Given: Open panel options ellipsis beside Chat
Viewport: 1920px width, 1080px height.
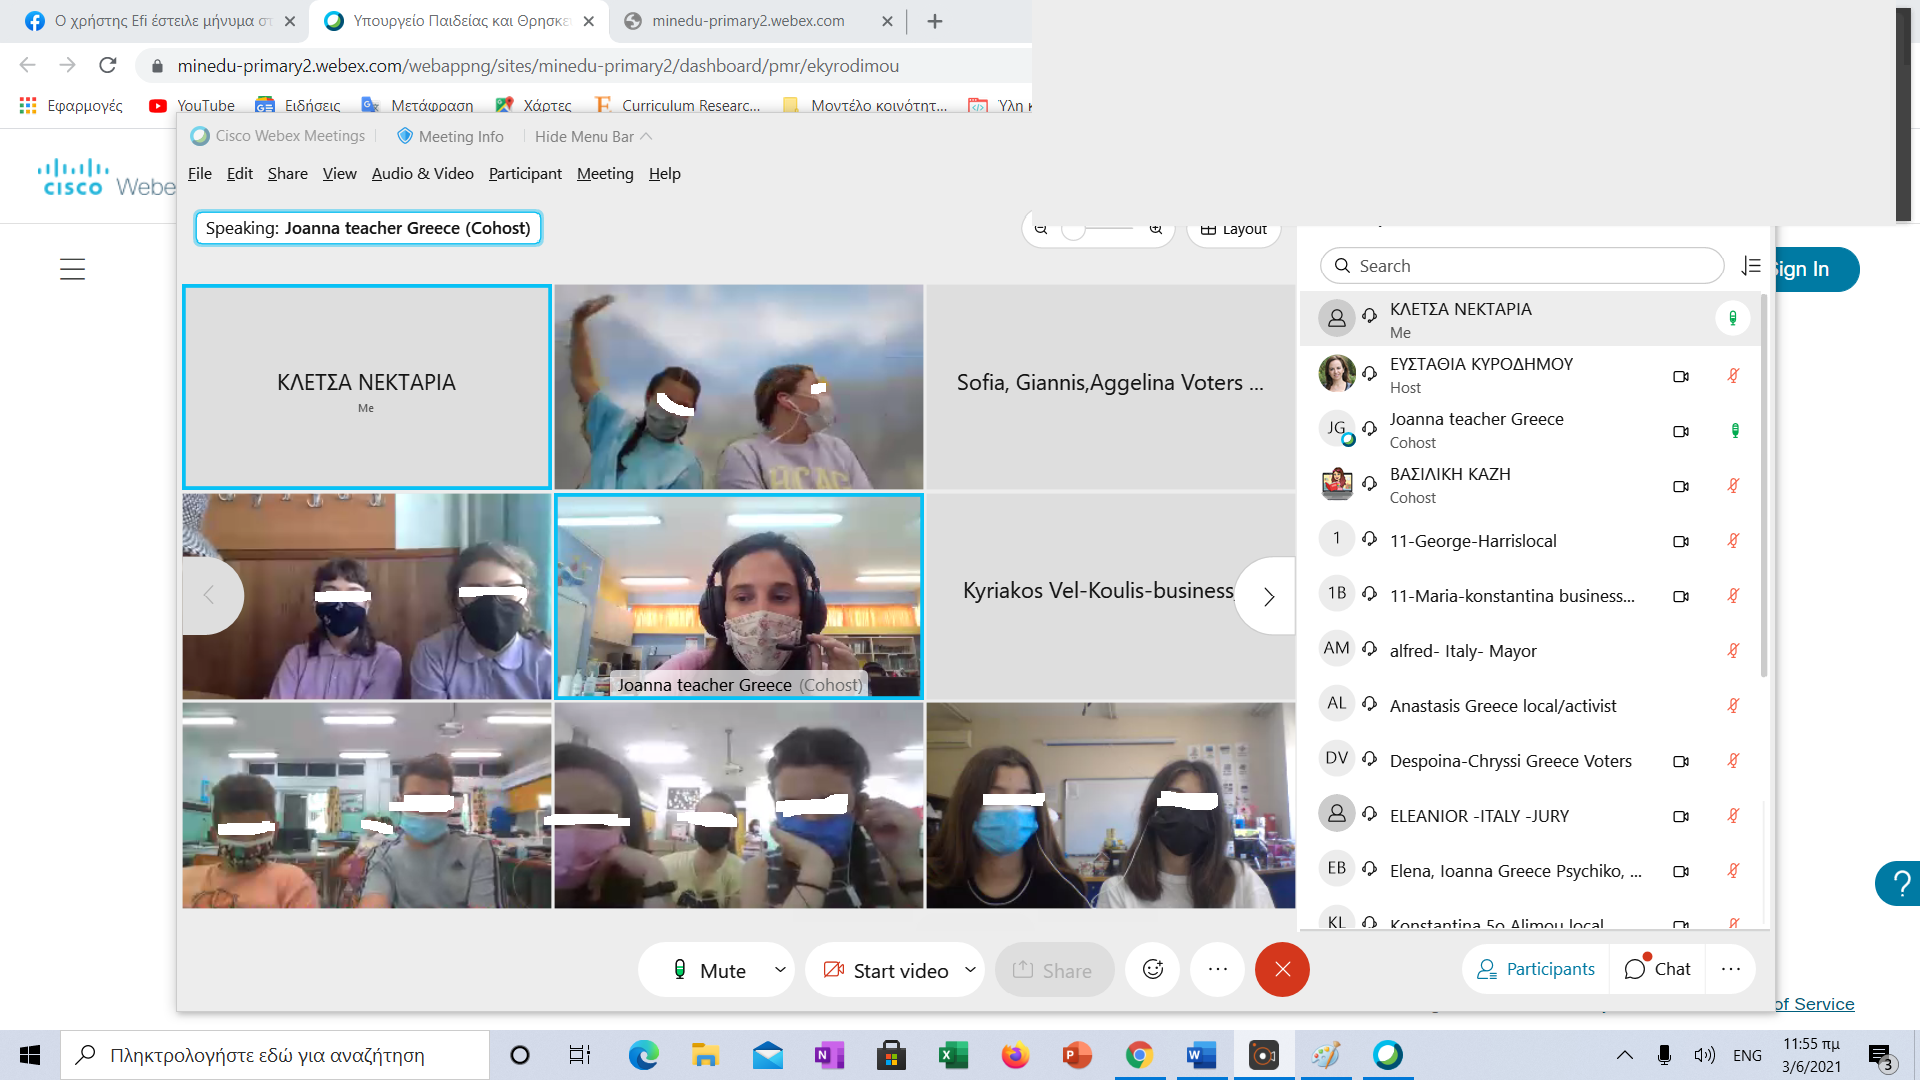Looking at the screenshot, I should (x=1731, y=969).
